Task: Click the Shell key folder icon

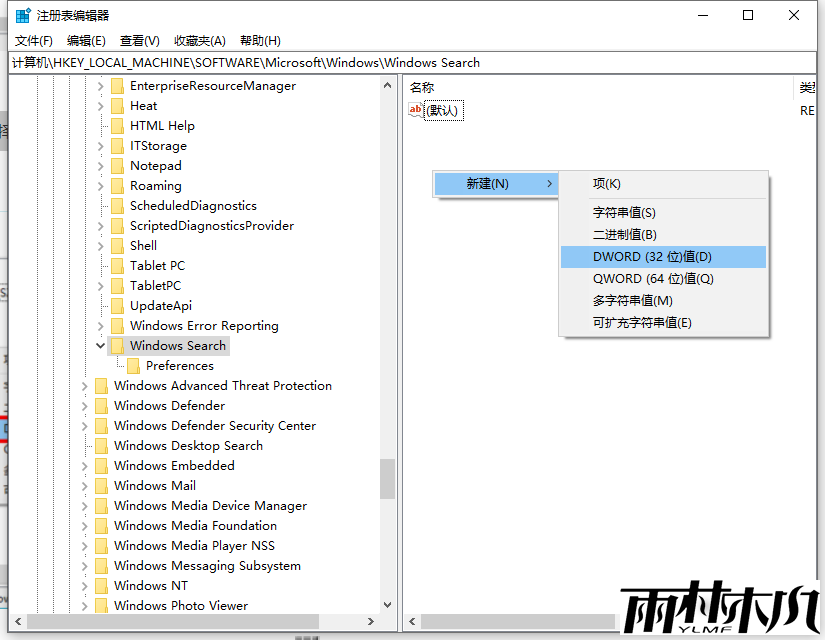Action: pyautogui.click(x=116, y=245)
